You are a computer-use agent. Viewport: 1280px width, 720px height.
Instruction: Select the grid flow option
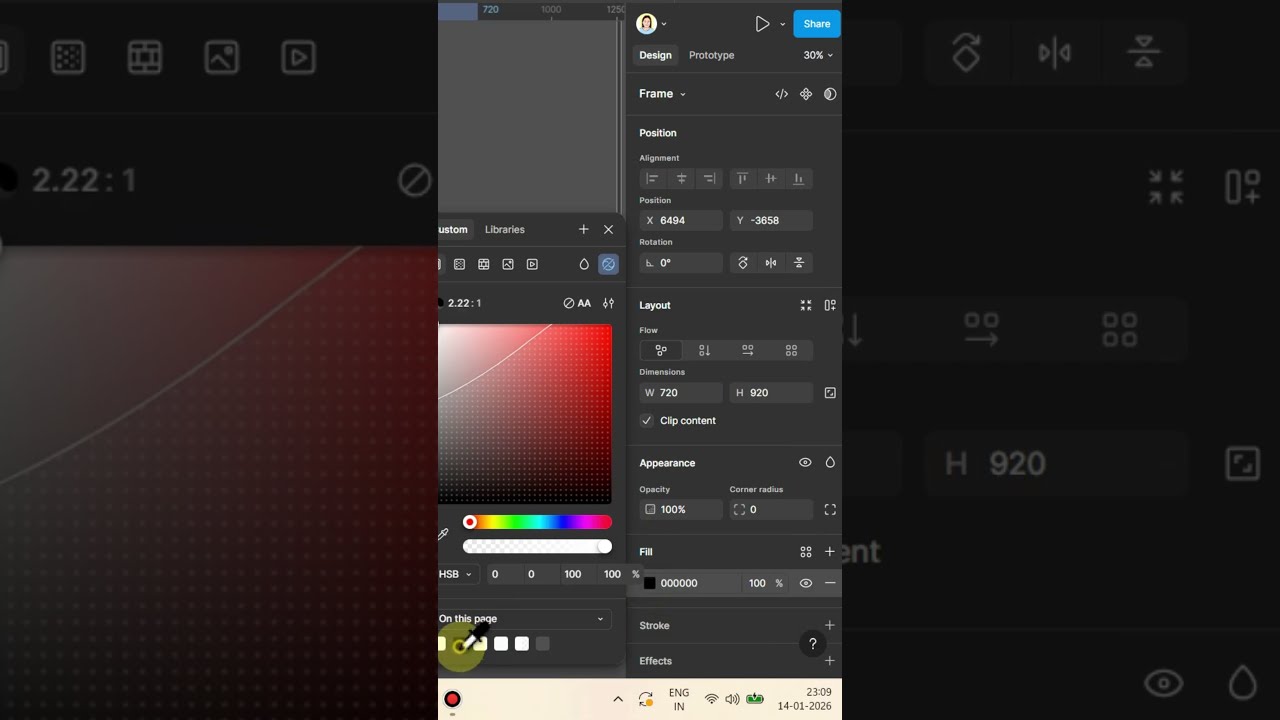[x=791, y=350]
